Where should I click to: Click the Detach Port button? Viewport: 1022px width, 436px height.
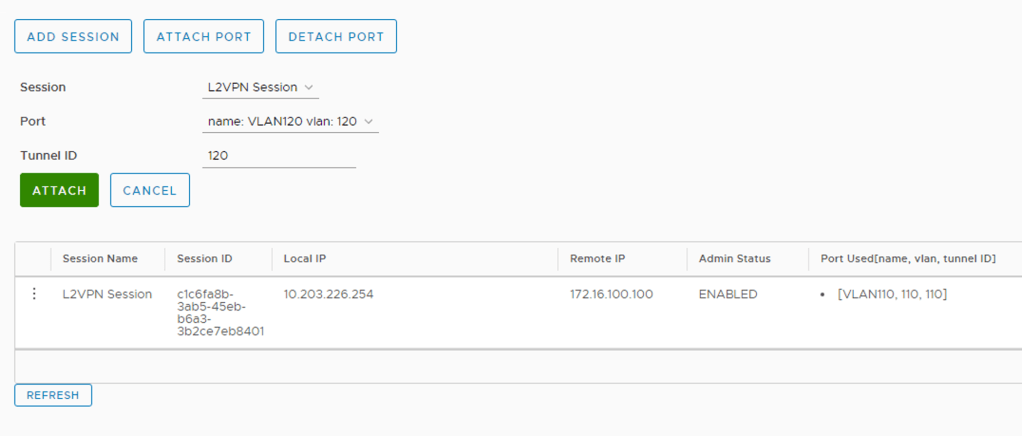pos(336,36)
